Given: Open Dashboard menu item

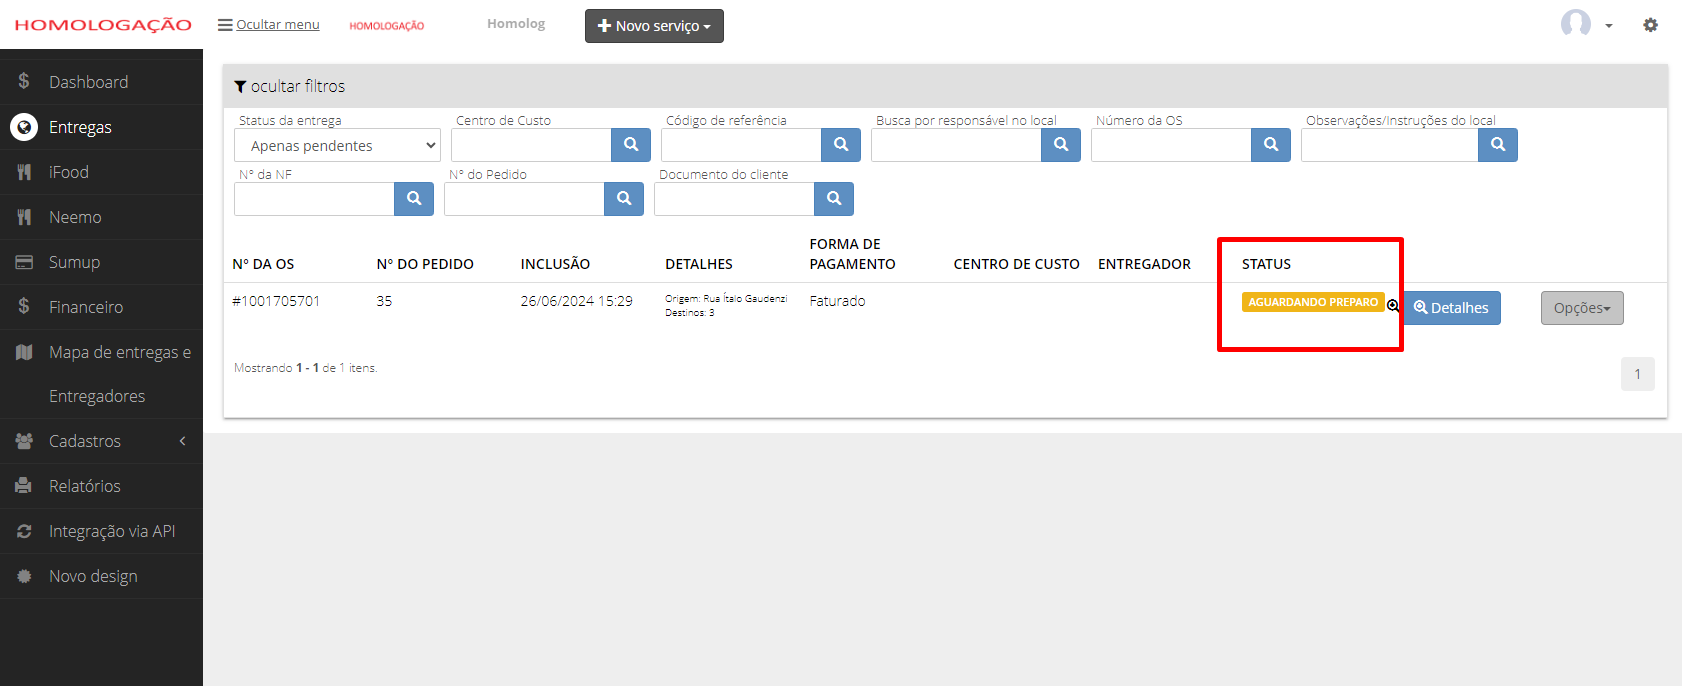Looking at the screenshot, I should coord(101,82).
